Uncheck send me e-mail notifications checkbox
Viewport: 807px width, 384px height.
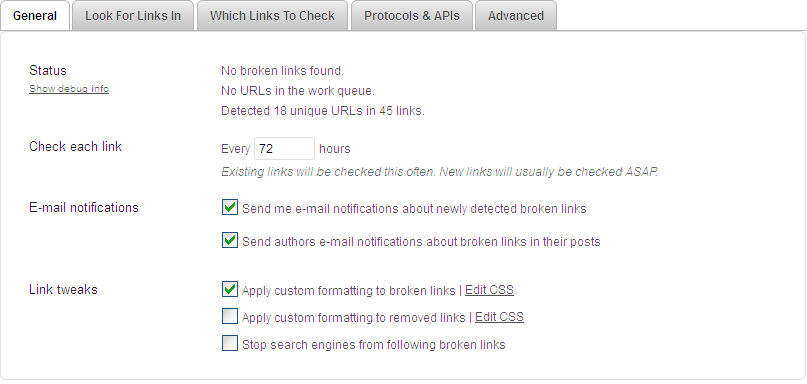coord(230,207)
